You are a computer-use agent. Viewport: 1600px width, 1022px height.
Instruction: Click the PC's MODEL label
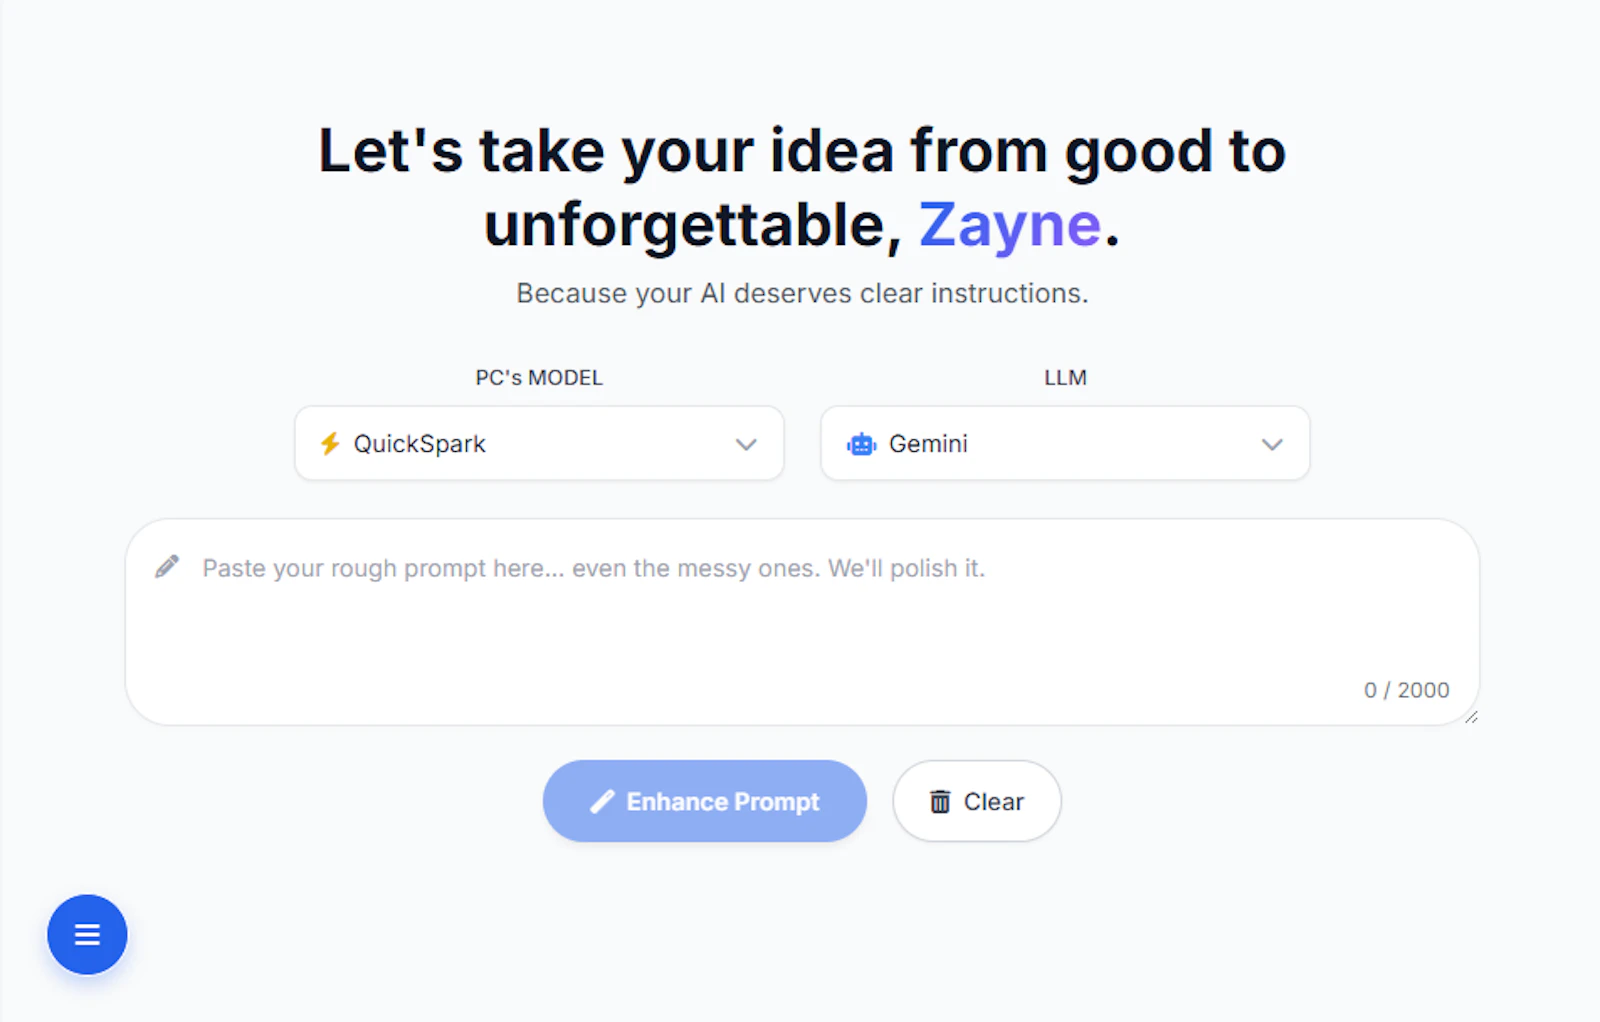[x=539, y=378]
